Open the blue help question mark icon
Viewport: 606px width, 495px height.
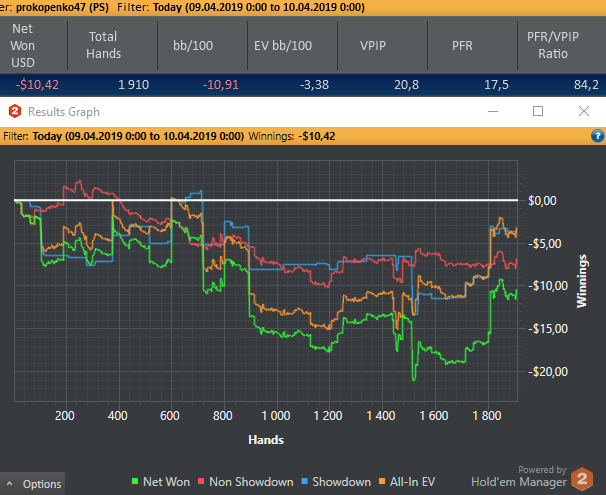tap(597, 136)
